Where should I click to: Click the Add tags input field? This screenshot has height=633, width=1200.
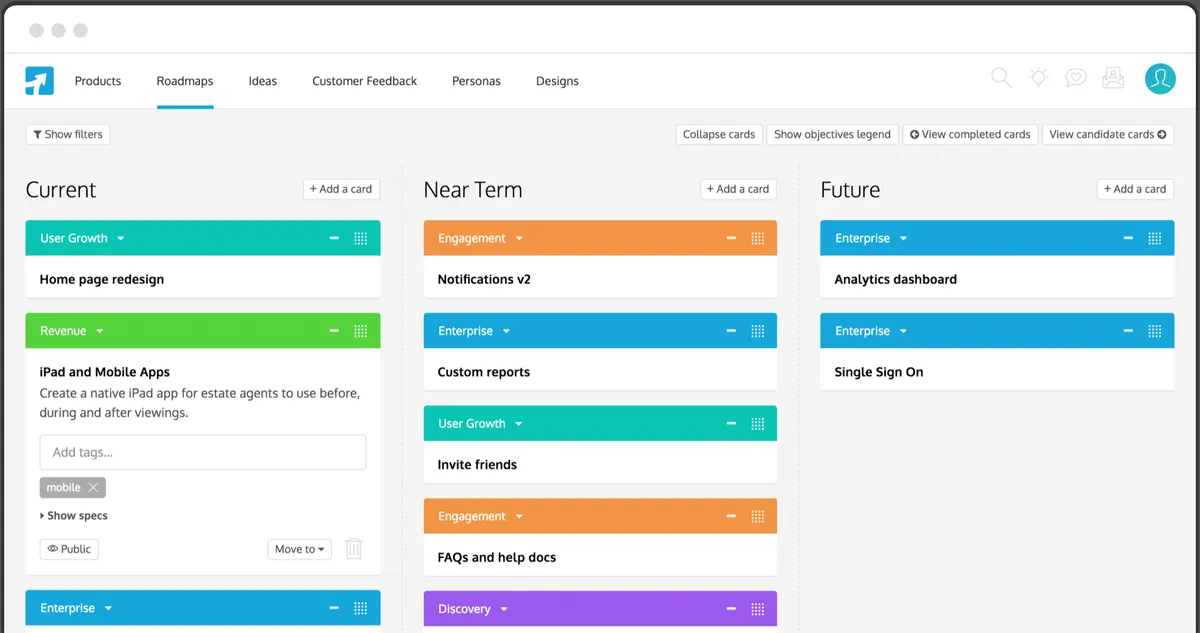coord(203,452)
